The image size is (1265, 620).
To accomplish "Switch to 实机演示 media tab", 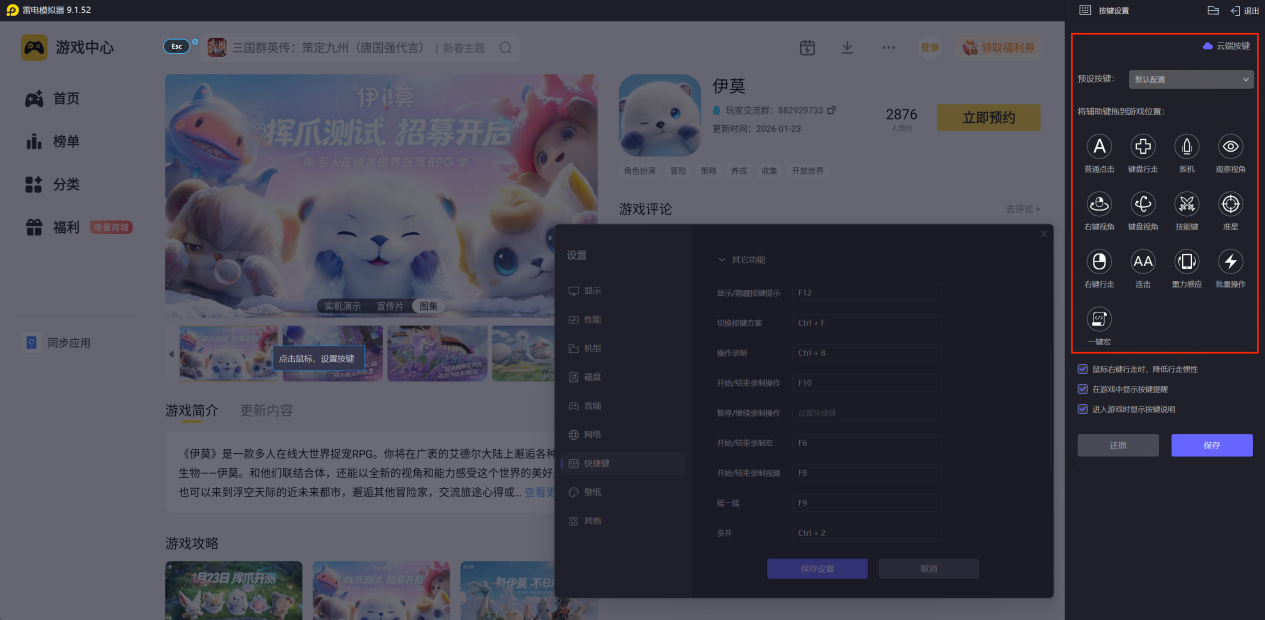I will [x=342, y=306].
